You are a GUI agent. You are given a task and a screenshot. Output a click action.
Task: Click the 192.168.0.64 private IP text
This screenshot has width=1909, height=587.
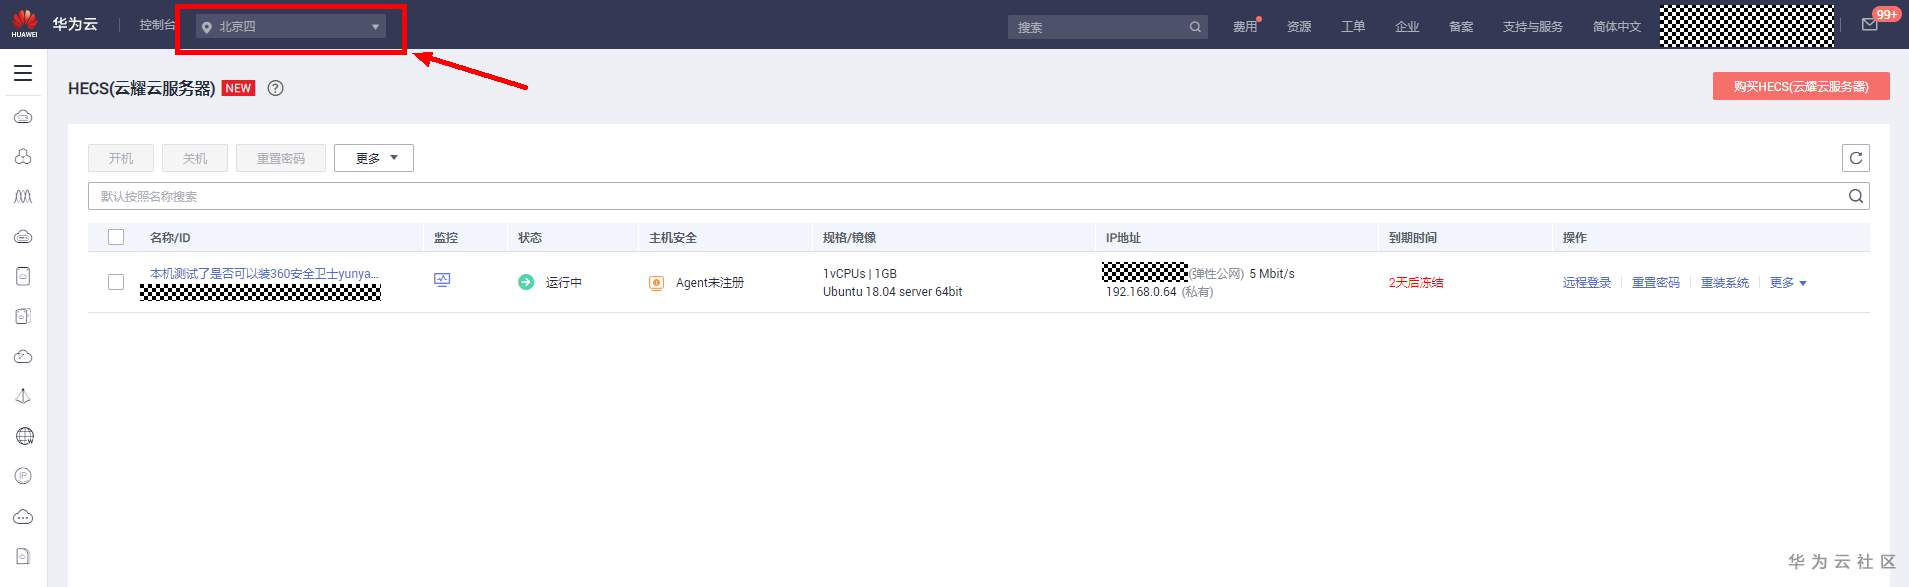click(x=1141, y=292)
